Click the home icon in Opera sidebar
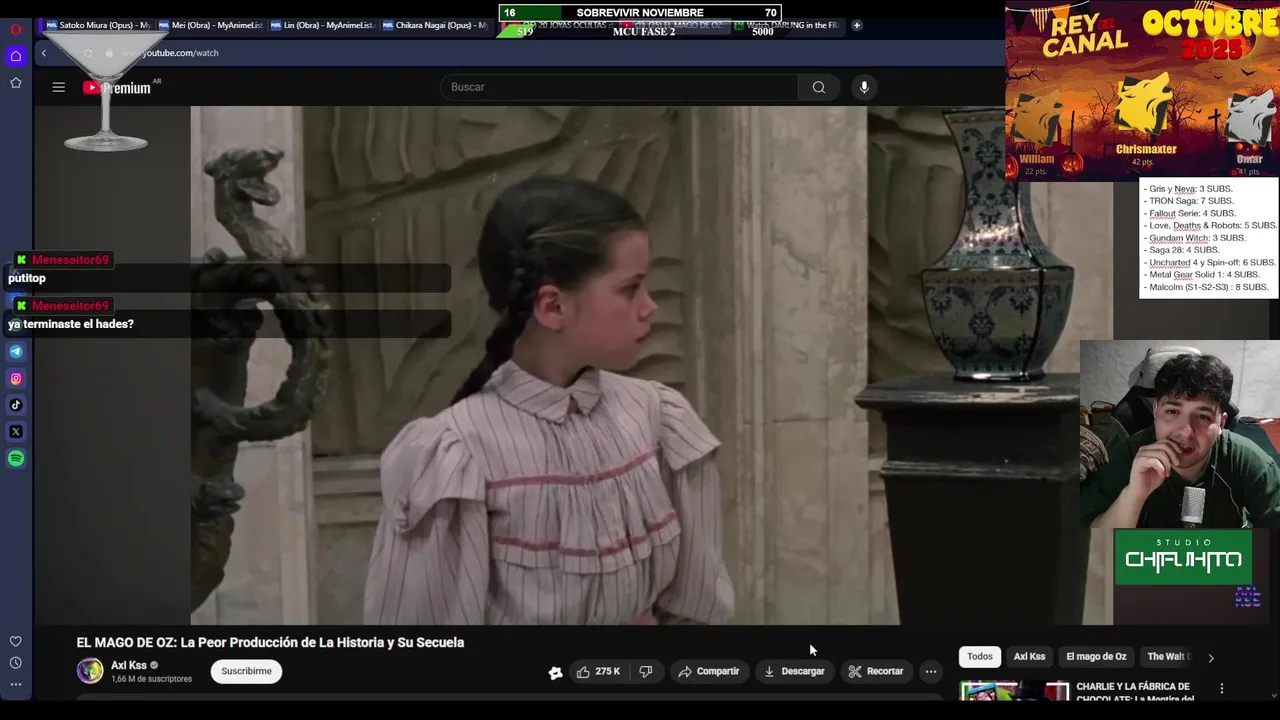Screen dimensions: 1280x720 click(16, 56)
